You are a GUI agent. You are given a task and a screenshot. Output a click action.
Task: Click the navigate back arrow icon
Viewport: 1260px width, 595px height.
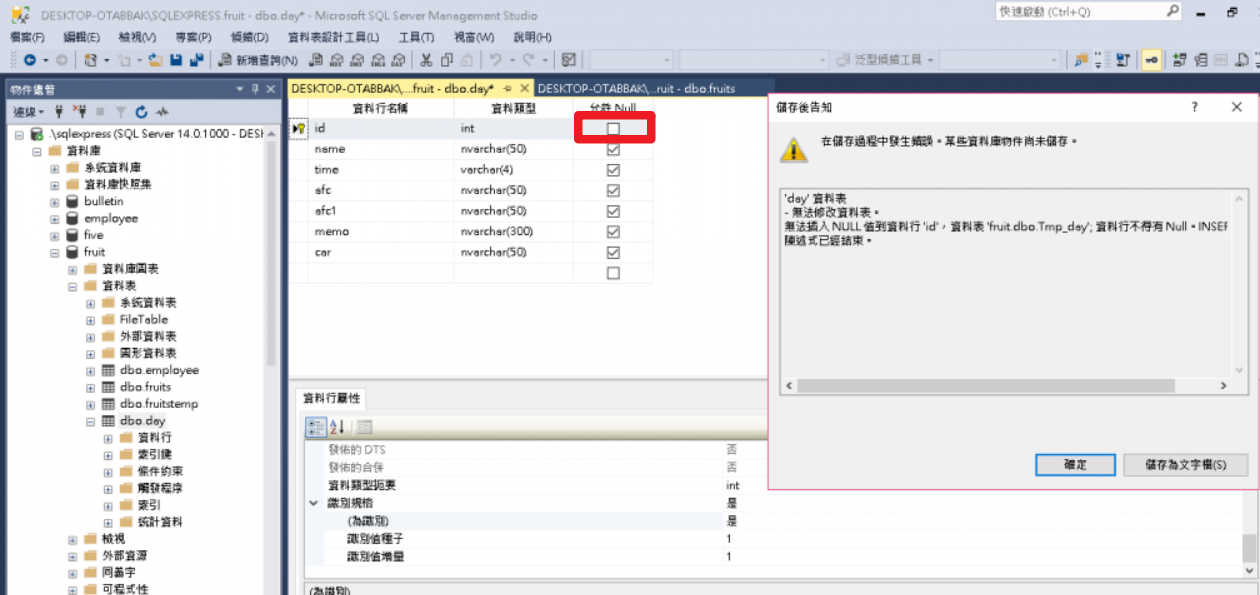pos(29,60)
